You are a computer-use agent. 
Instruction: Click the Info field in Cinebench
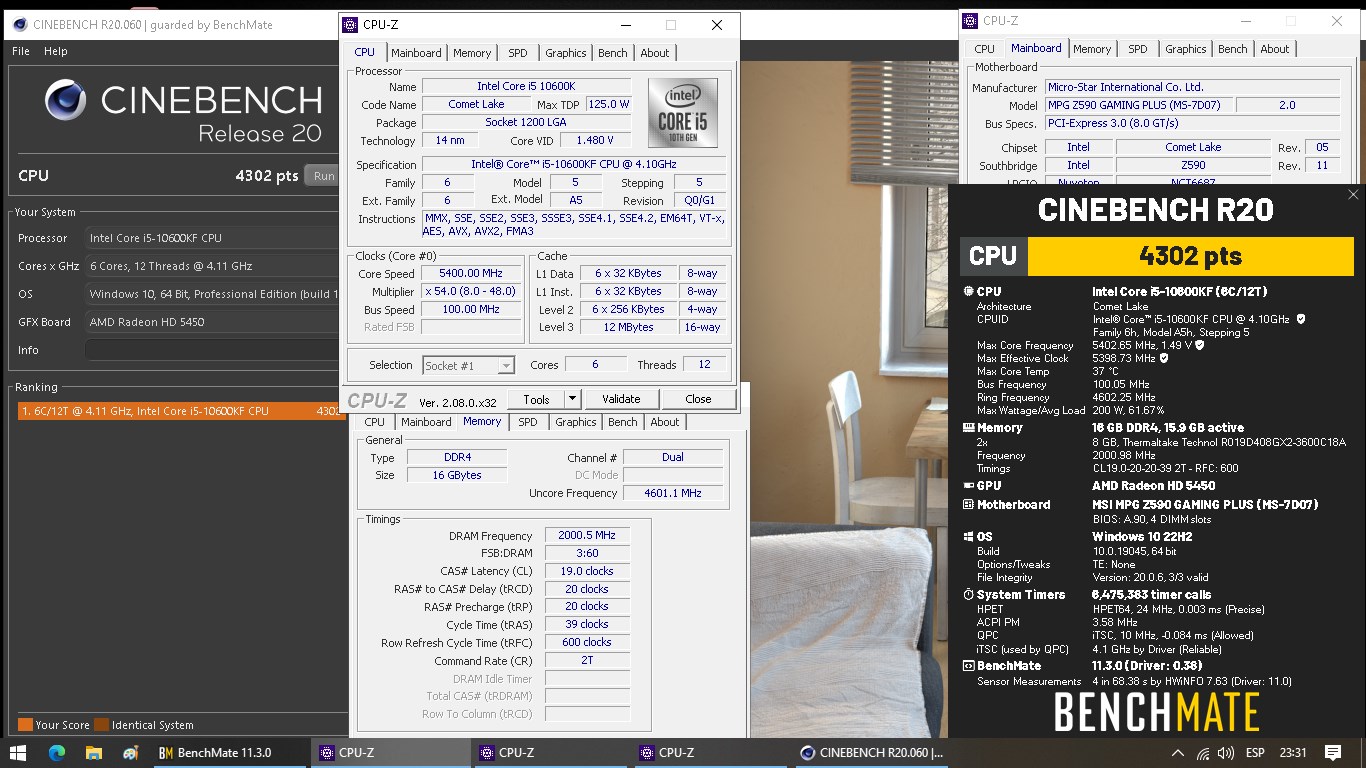pos(212,350)
